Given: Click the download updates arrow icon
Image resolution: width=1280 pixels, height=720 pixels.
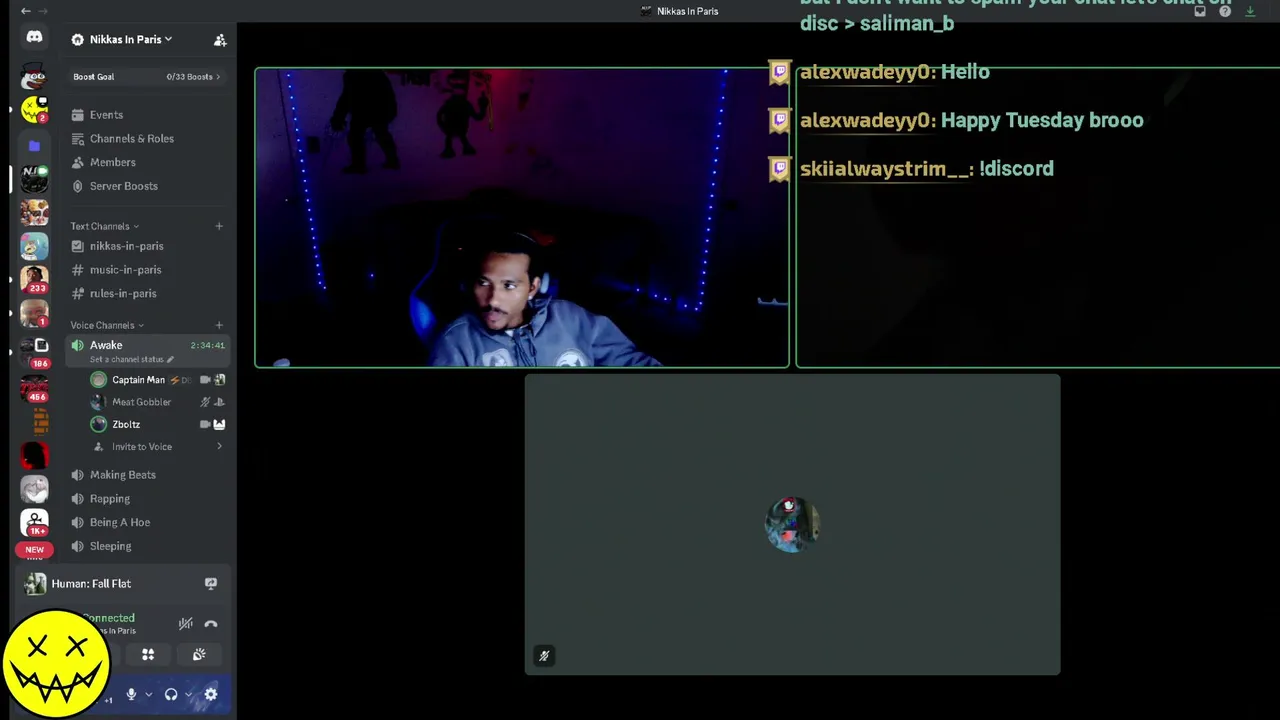Looking at the screenshot, I should (1250, 11).
